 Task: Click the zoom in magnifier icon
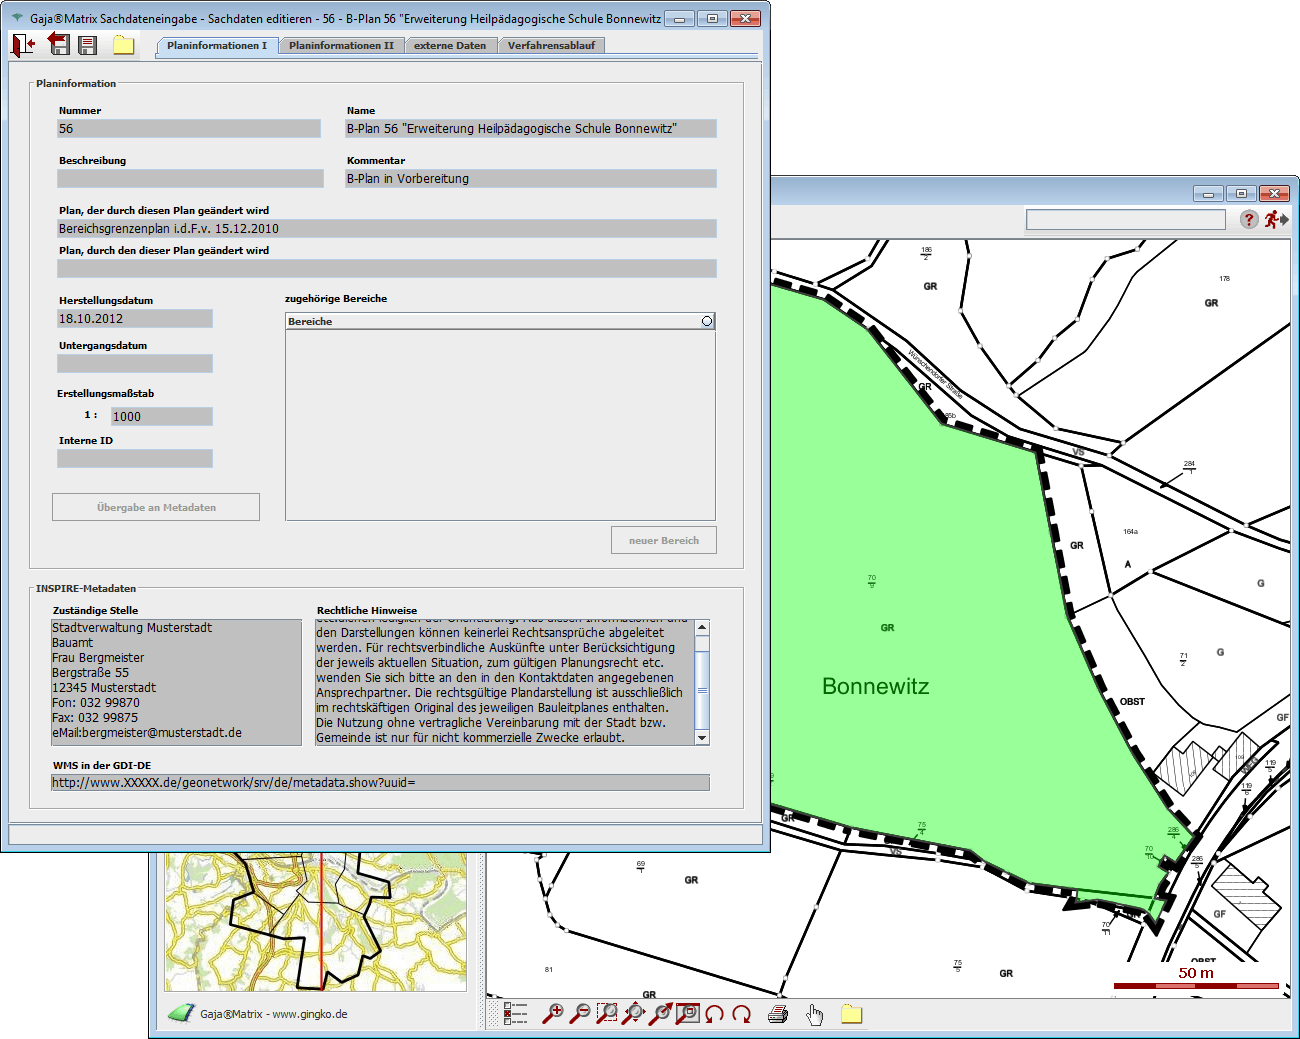click(x=553, y=1013)
